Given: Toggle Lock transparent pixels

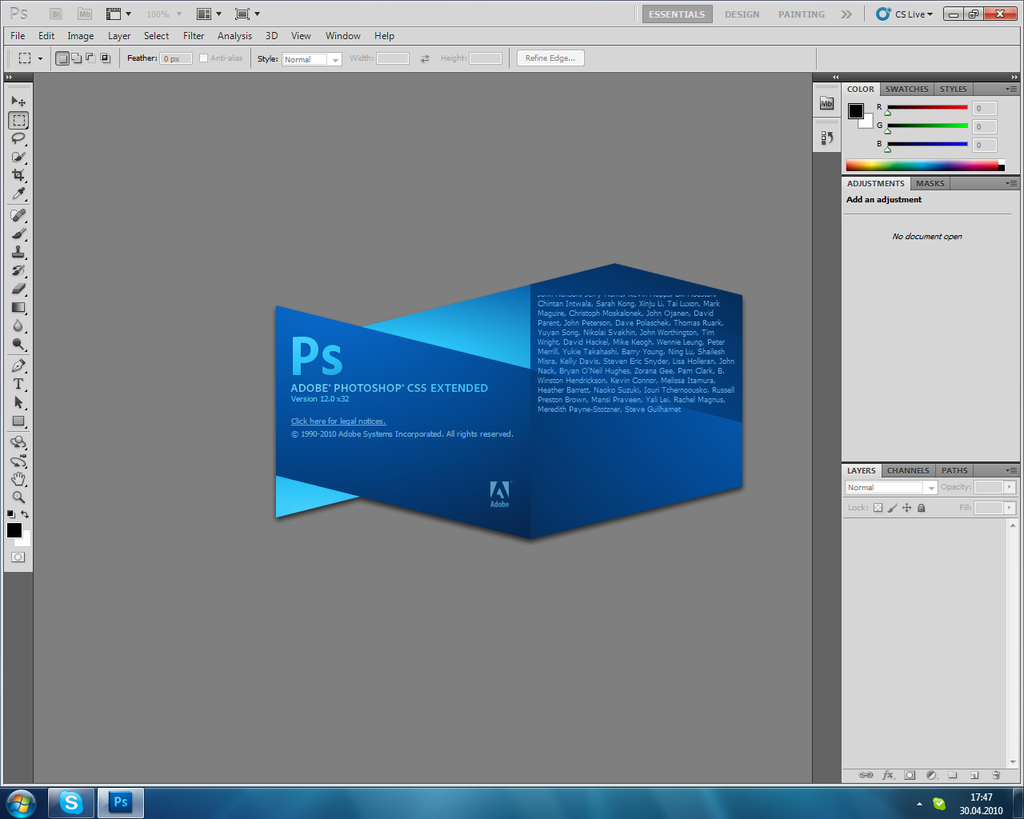Looking at the screenshot, I should 878,507.
